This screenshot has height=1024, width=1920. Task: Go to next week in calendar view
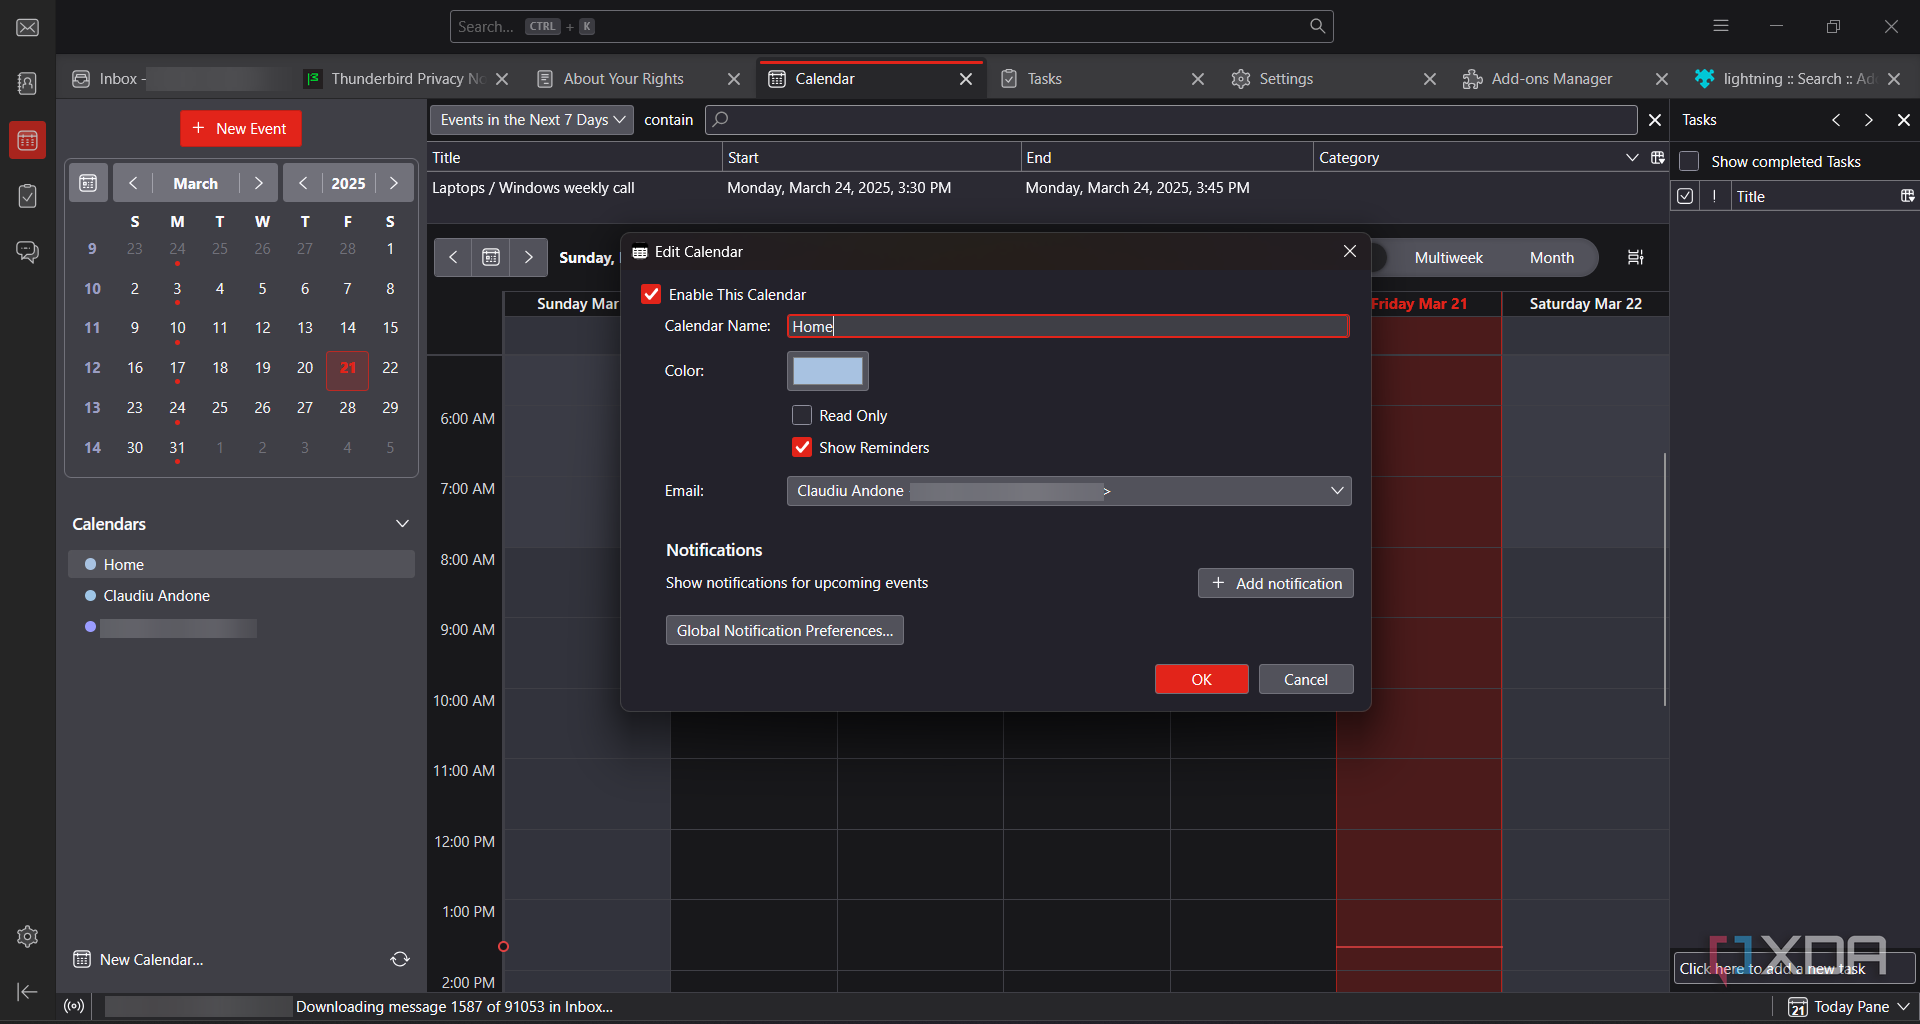click(529, 258)
